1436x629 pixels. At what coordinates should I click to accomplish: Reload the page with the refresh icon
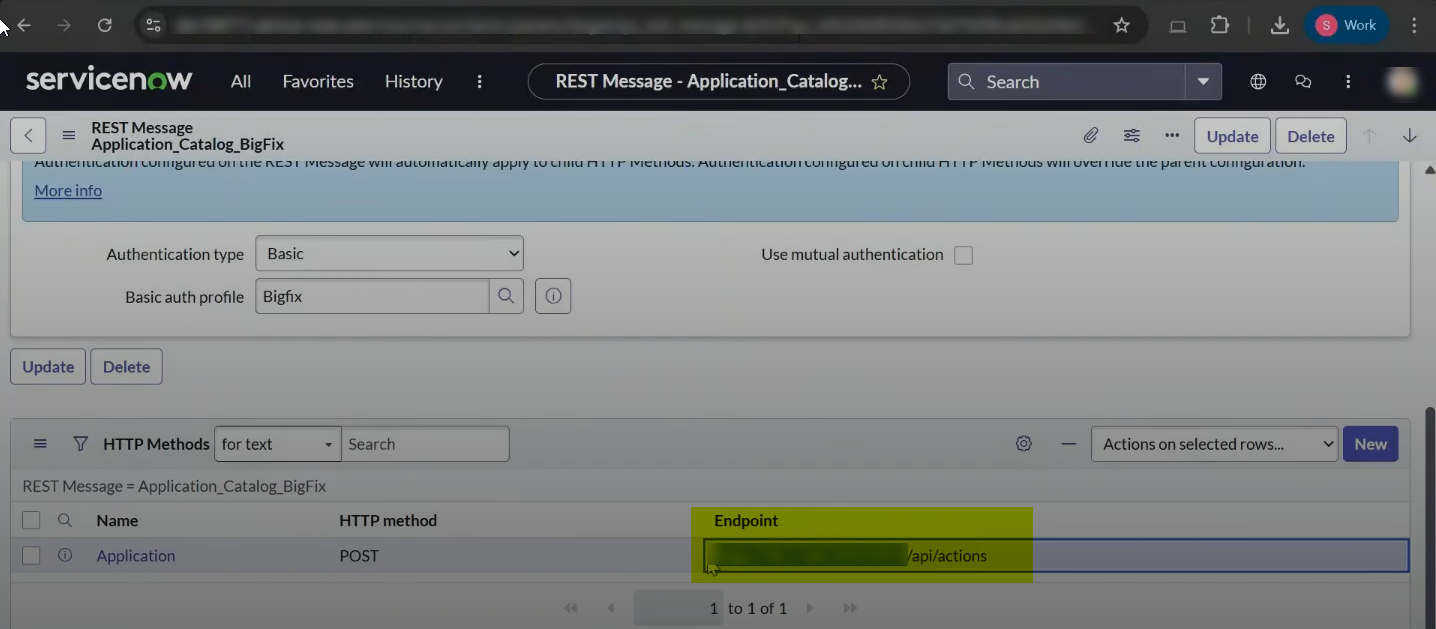tap(104, 26)
